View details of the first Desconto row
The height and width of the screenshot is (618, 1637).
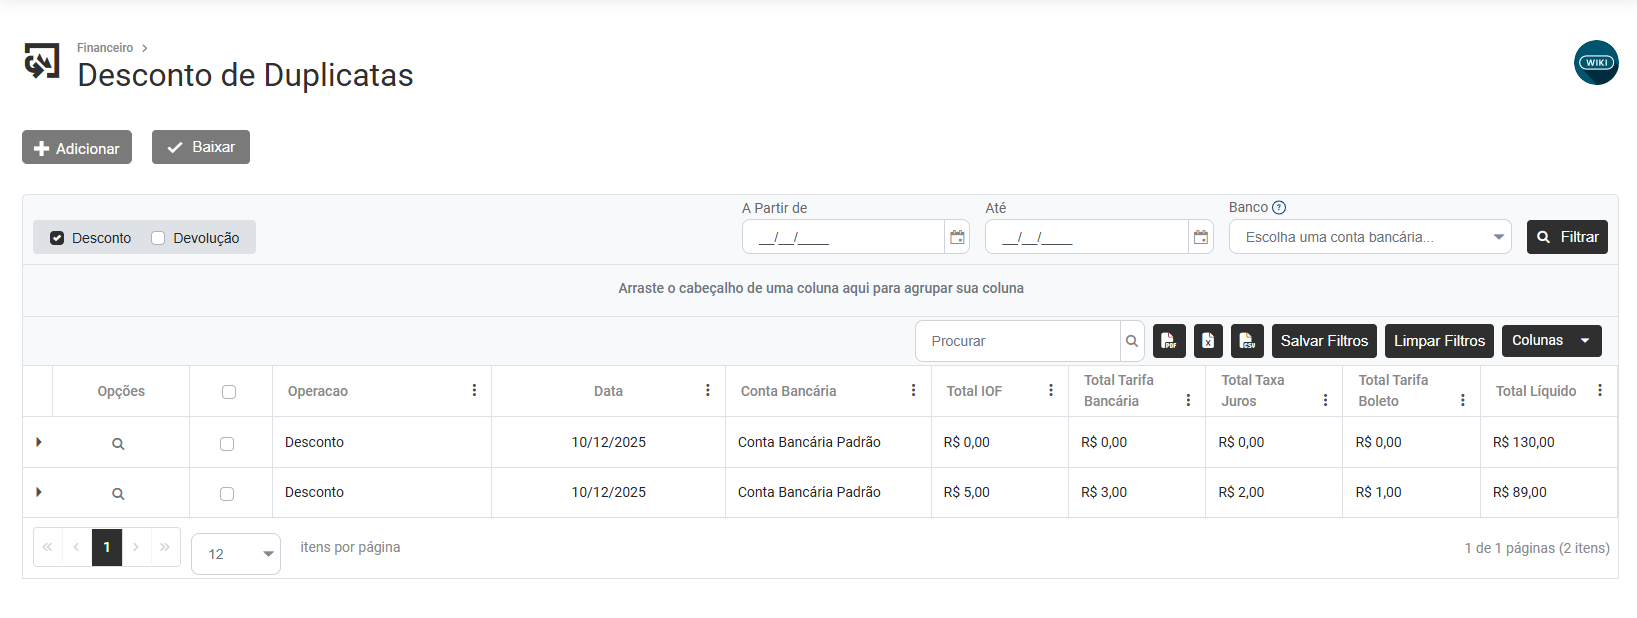tap(118, 443)
